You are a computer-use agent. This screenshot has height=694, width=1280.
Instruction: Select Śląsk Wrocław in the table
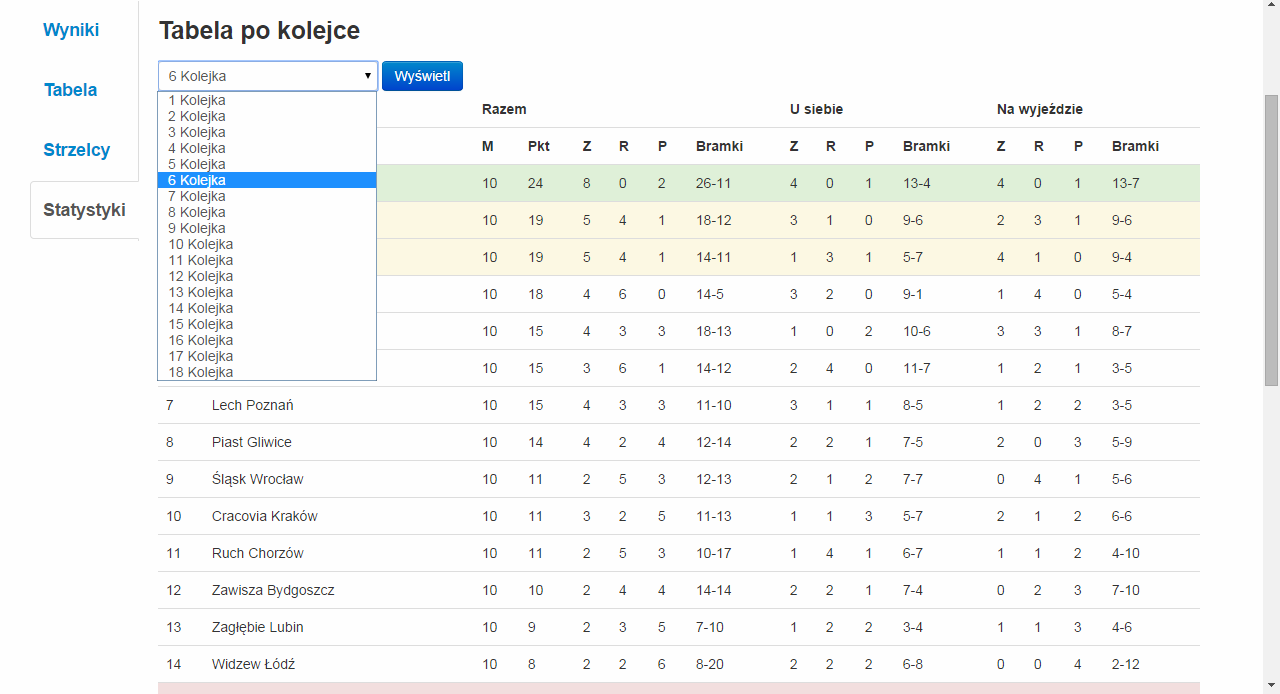[257, 479]
